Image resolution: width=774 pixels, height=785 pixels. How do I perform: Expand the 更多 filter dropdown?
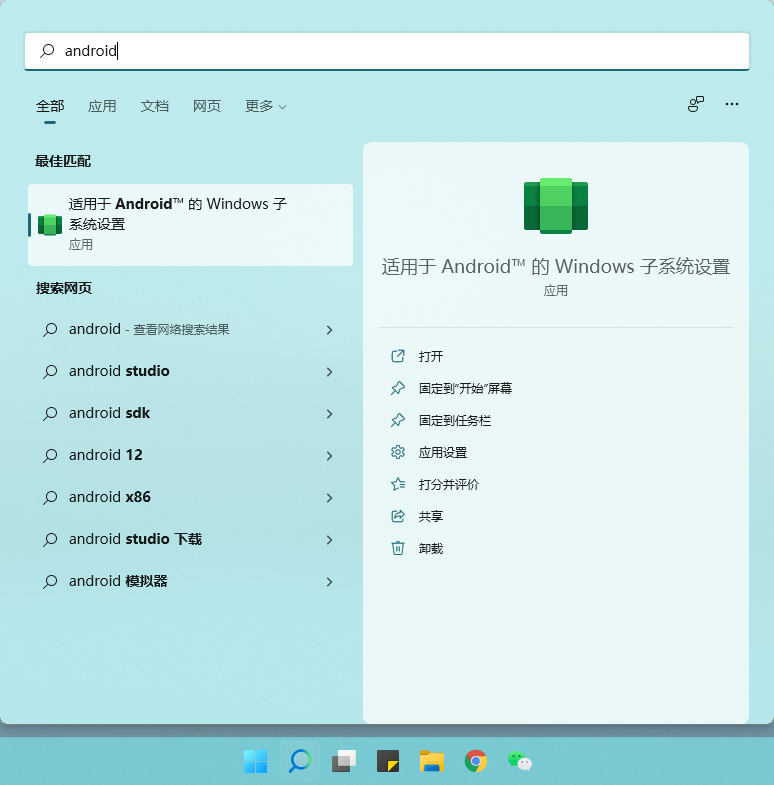(265, 106)
